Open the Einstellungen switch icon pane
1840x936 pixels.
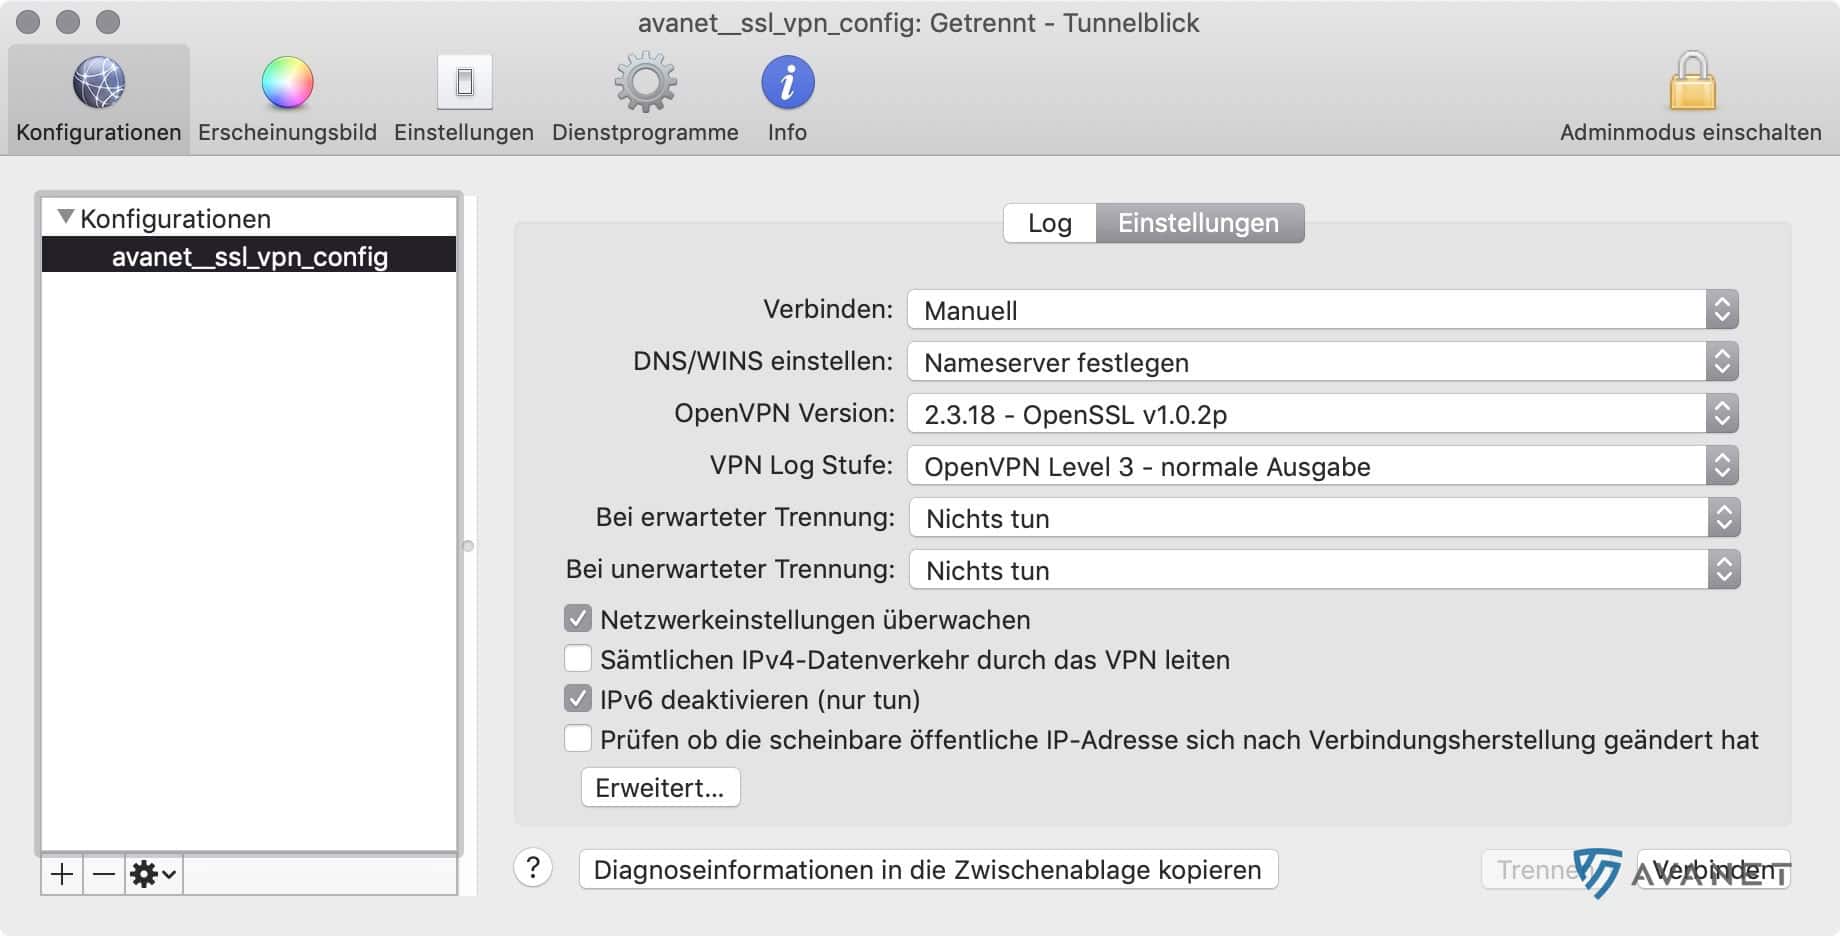click(x=464, y=99)
